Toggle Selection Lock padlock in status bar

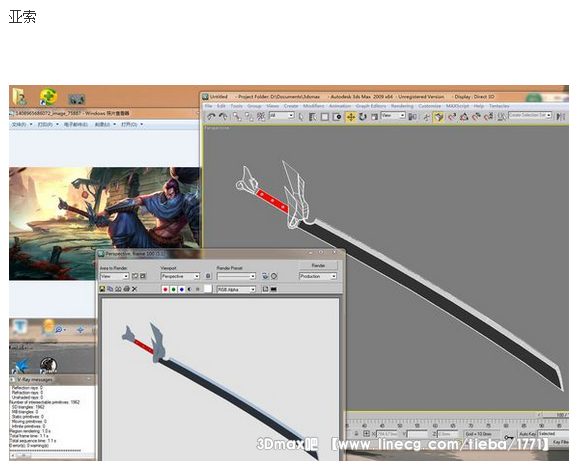[356, 434]
